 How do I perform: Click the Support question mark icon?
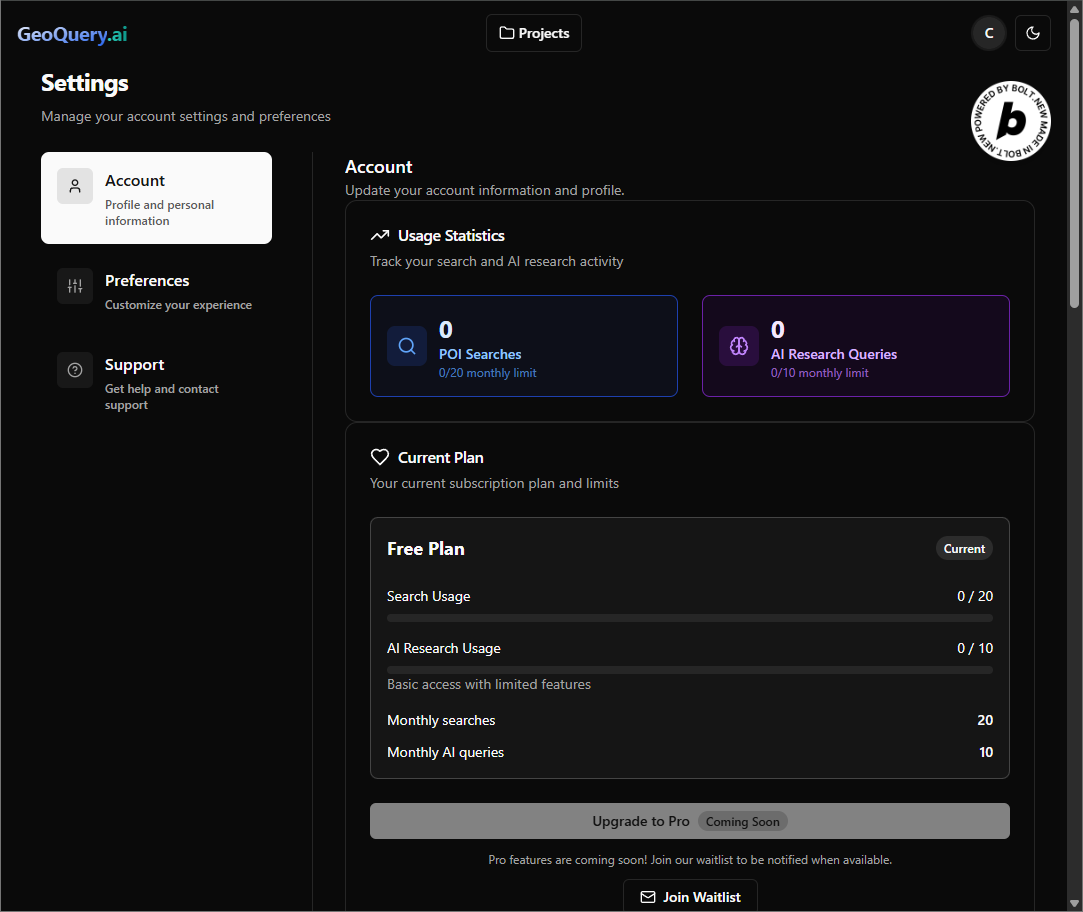(x=75, y=370)
